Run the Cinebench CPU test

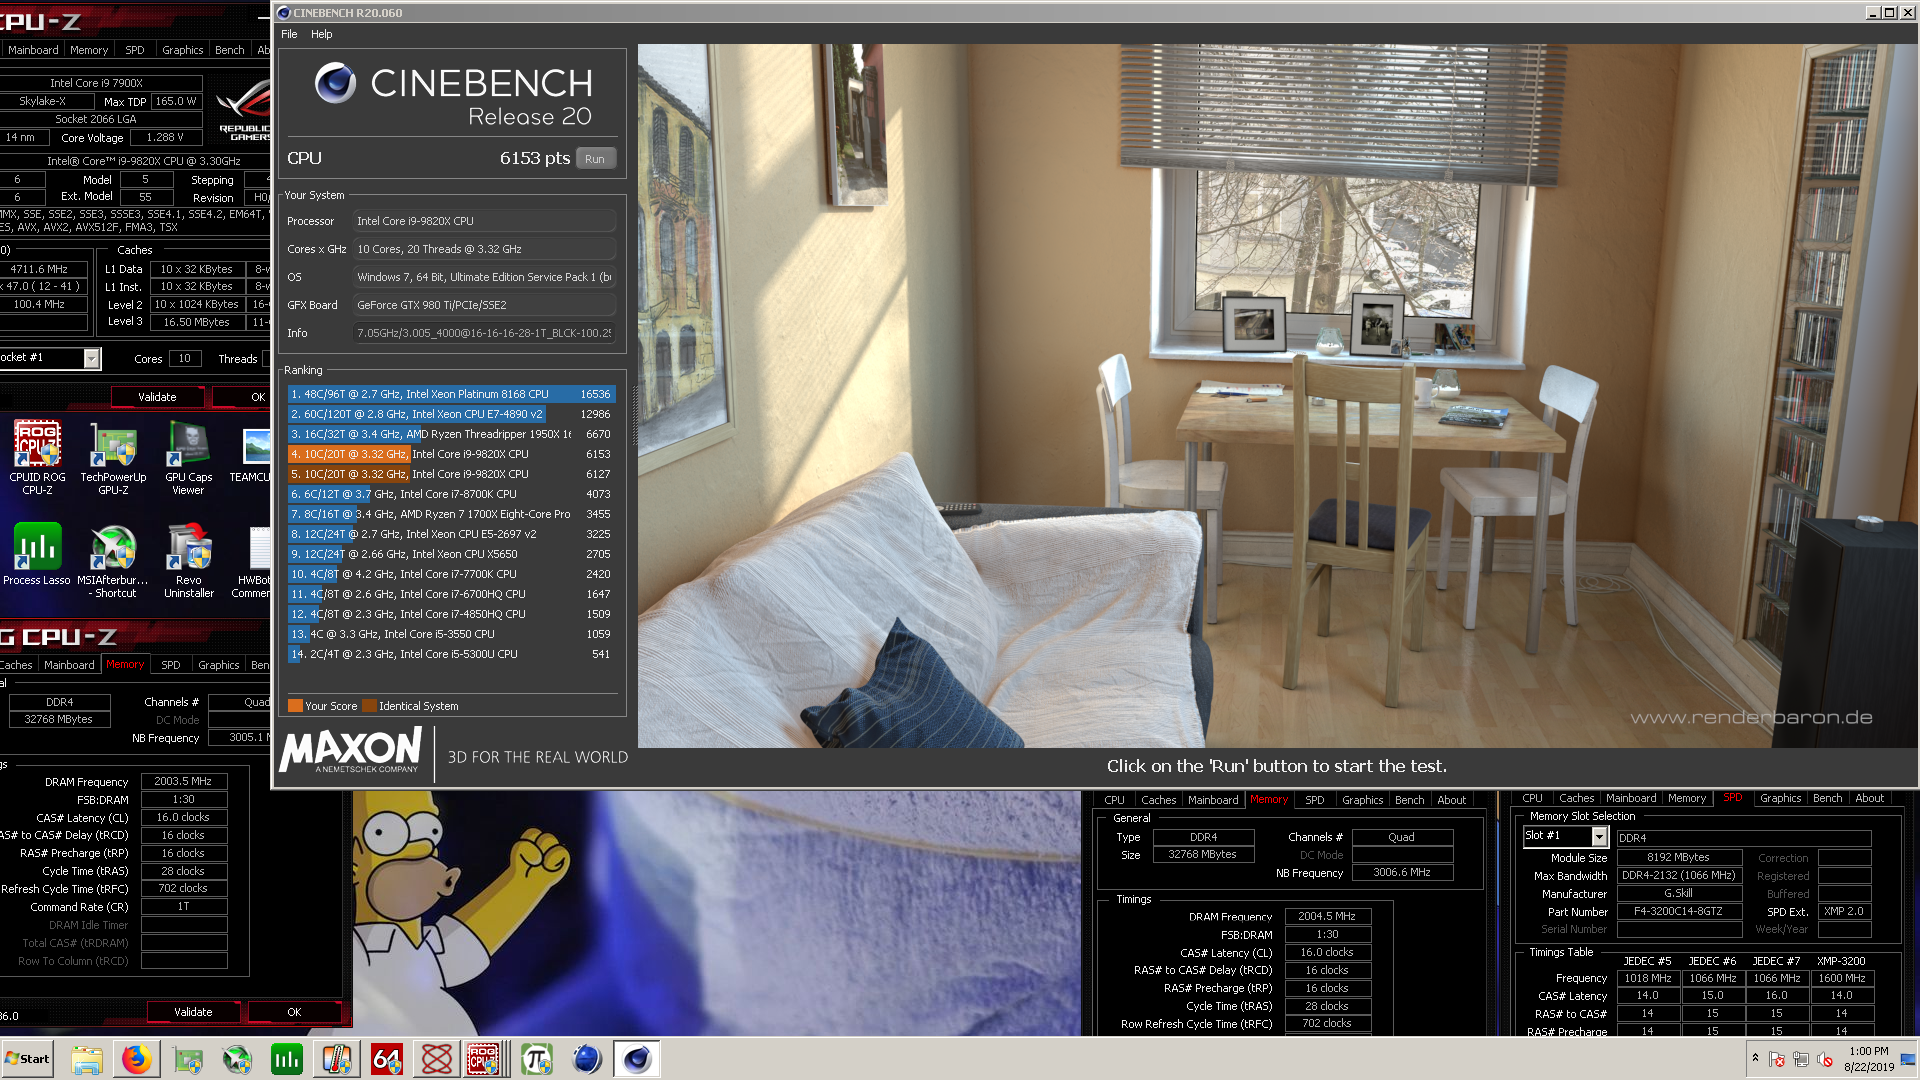coord(595,159)
